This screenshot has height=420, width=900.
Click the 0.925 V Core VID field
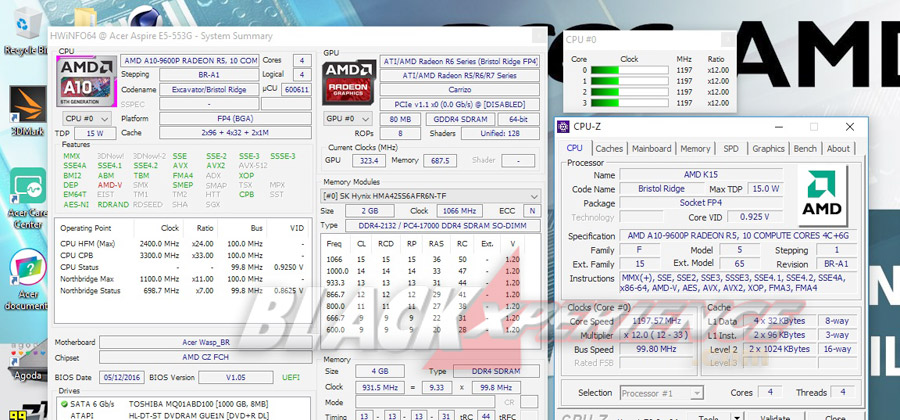pyautogui.click(x=755, y=217)
